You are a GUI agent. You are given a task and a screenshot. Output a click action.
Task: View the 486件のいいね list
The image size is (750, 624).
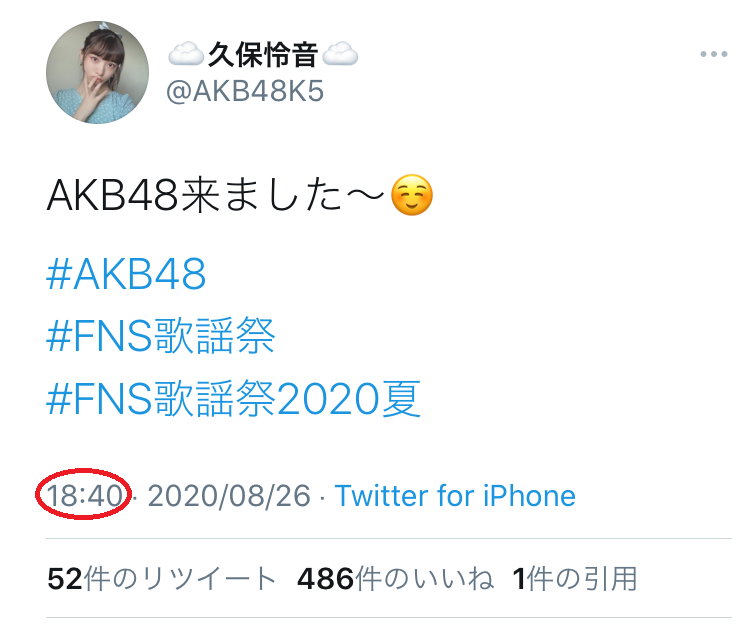(x=395, y=579)
